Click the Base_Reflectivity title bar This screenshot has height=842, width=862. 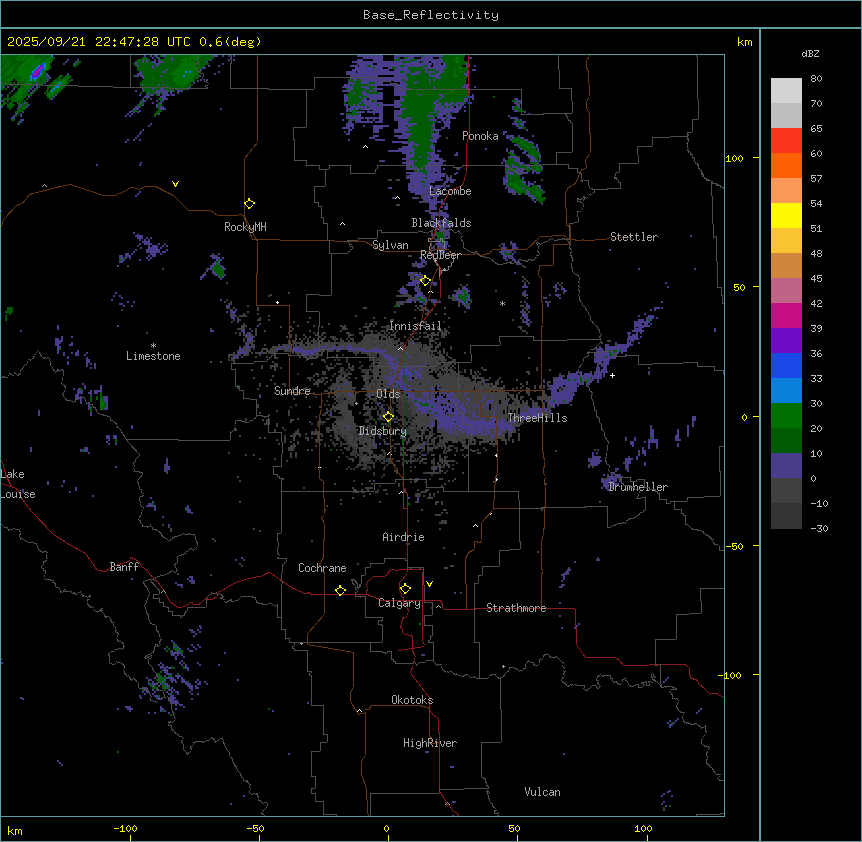(430, 15)
